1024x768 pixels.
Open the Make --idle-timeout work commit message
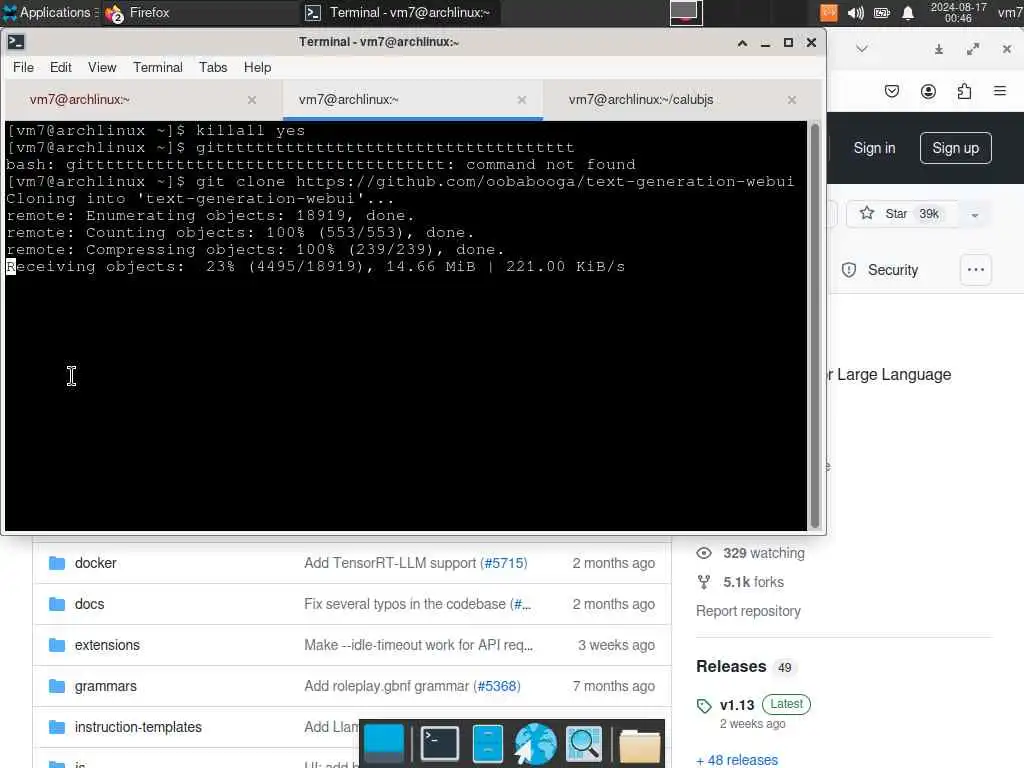(419, 645)
